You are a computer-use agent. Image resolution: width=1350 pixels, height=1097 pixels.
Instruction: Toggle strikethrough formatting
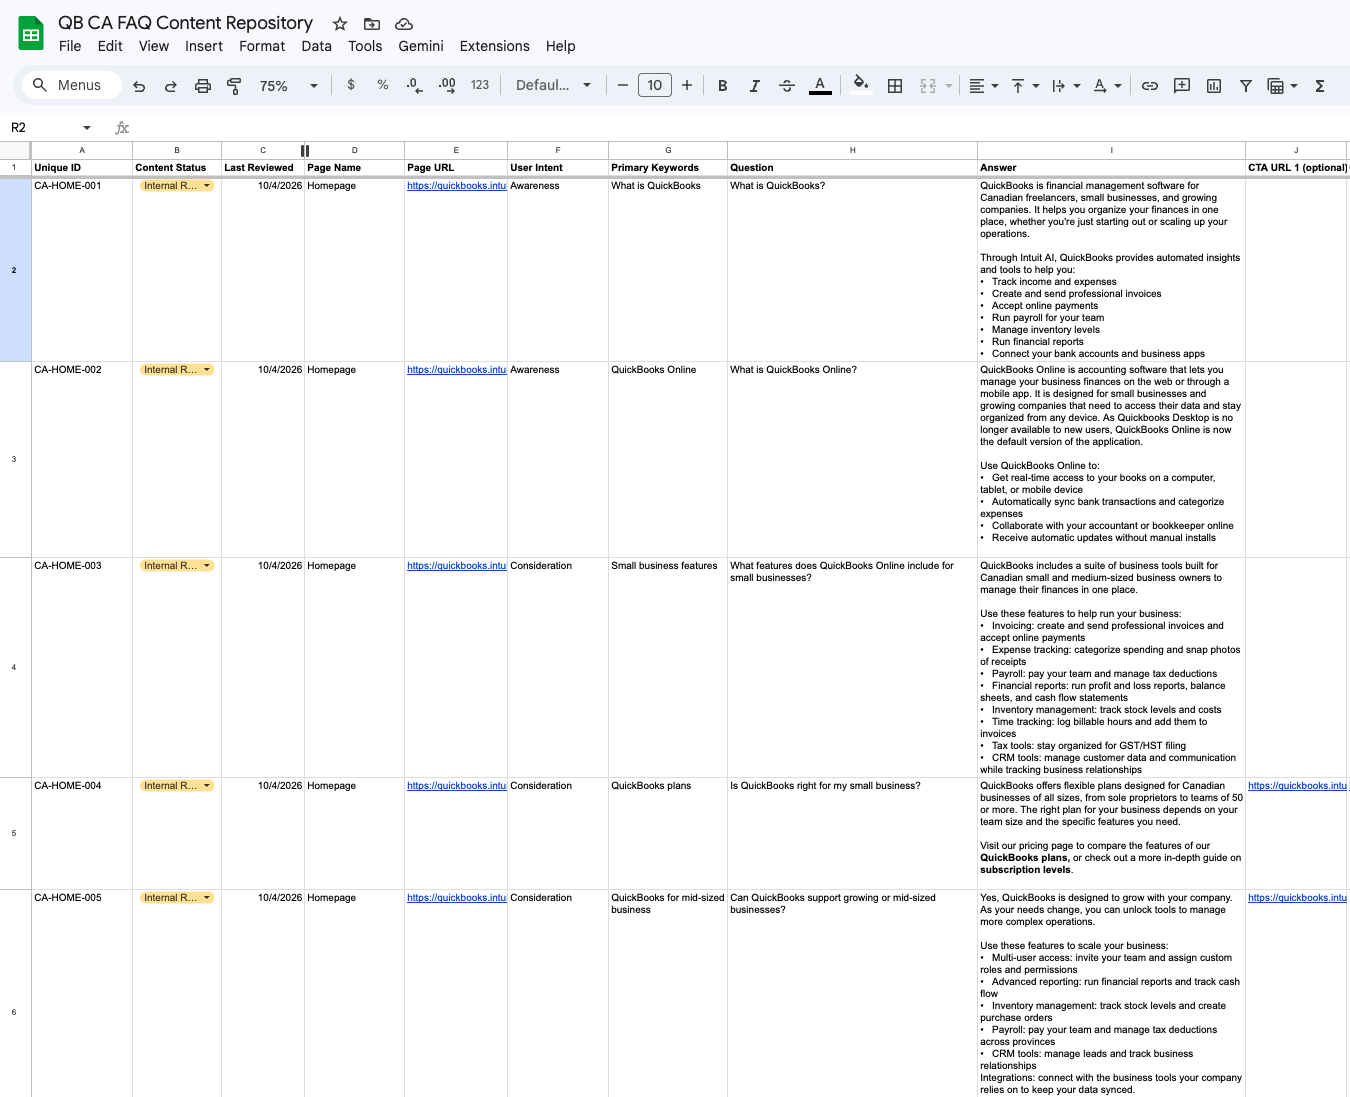pyautogui.click(x=787, y=86)
